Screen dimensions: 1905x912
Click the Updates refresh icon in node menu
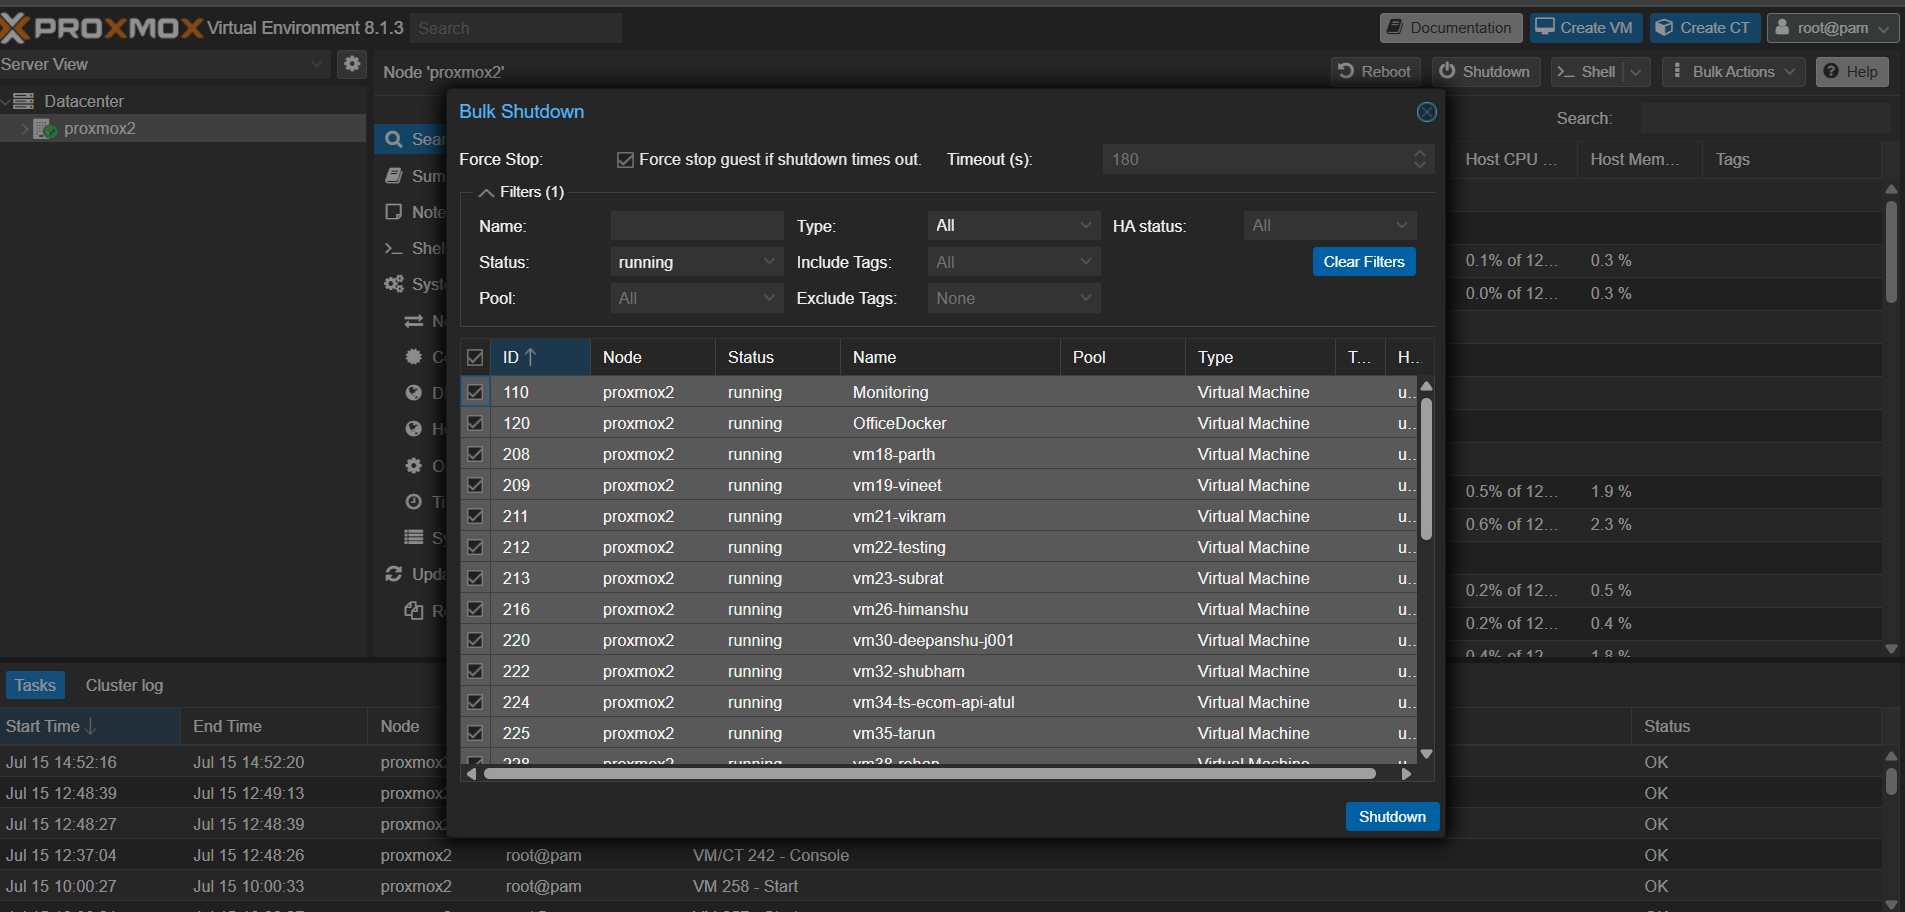[394, 574]
